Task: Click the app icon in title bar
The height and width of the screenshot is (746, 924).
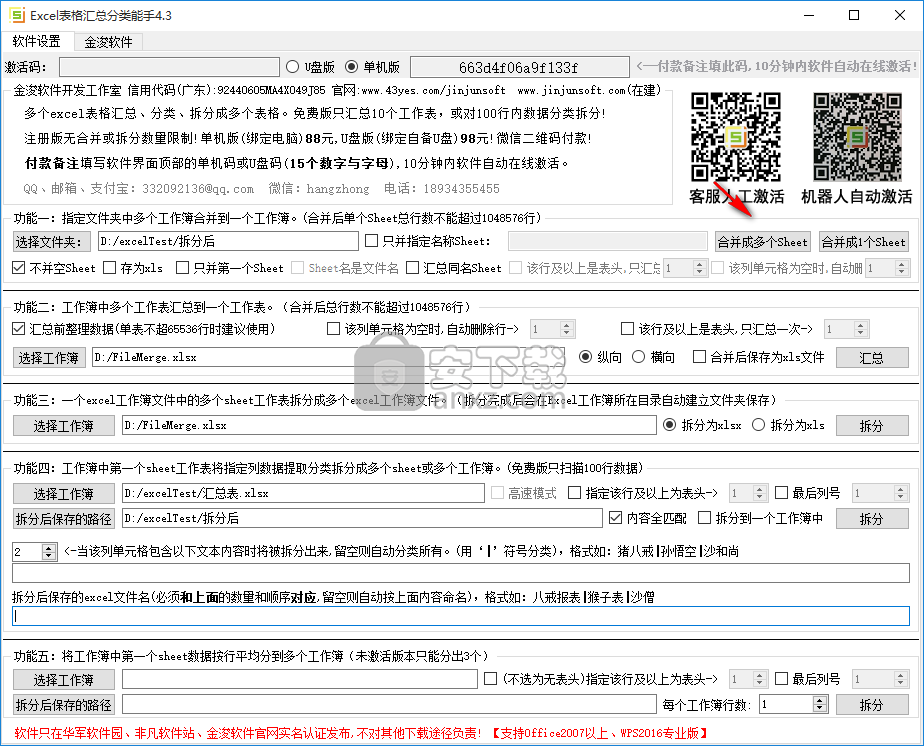Action: [18, 15]
